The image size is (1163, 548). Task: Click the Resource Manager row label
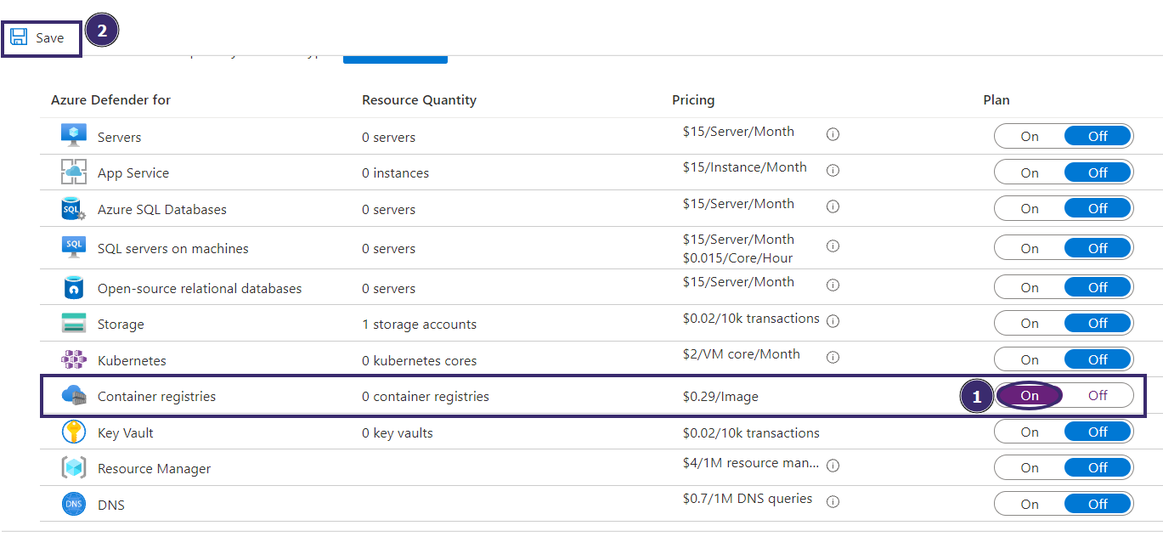point(154,469)
